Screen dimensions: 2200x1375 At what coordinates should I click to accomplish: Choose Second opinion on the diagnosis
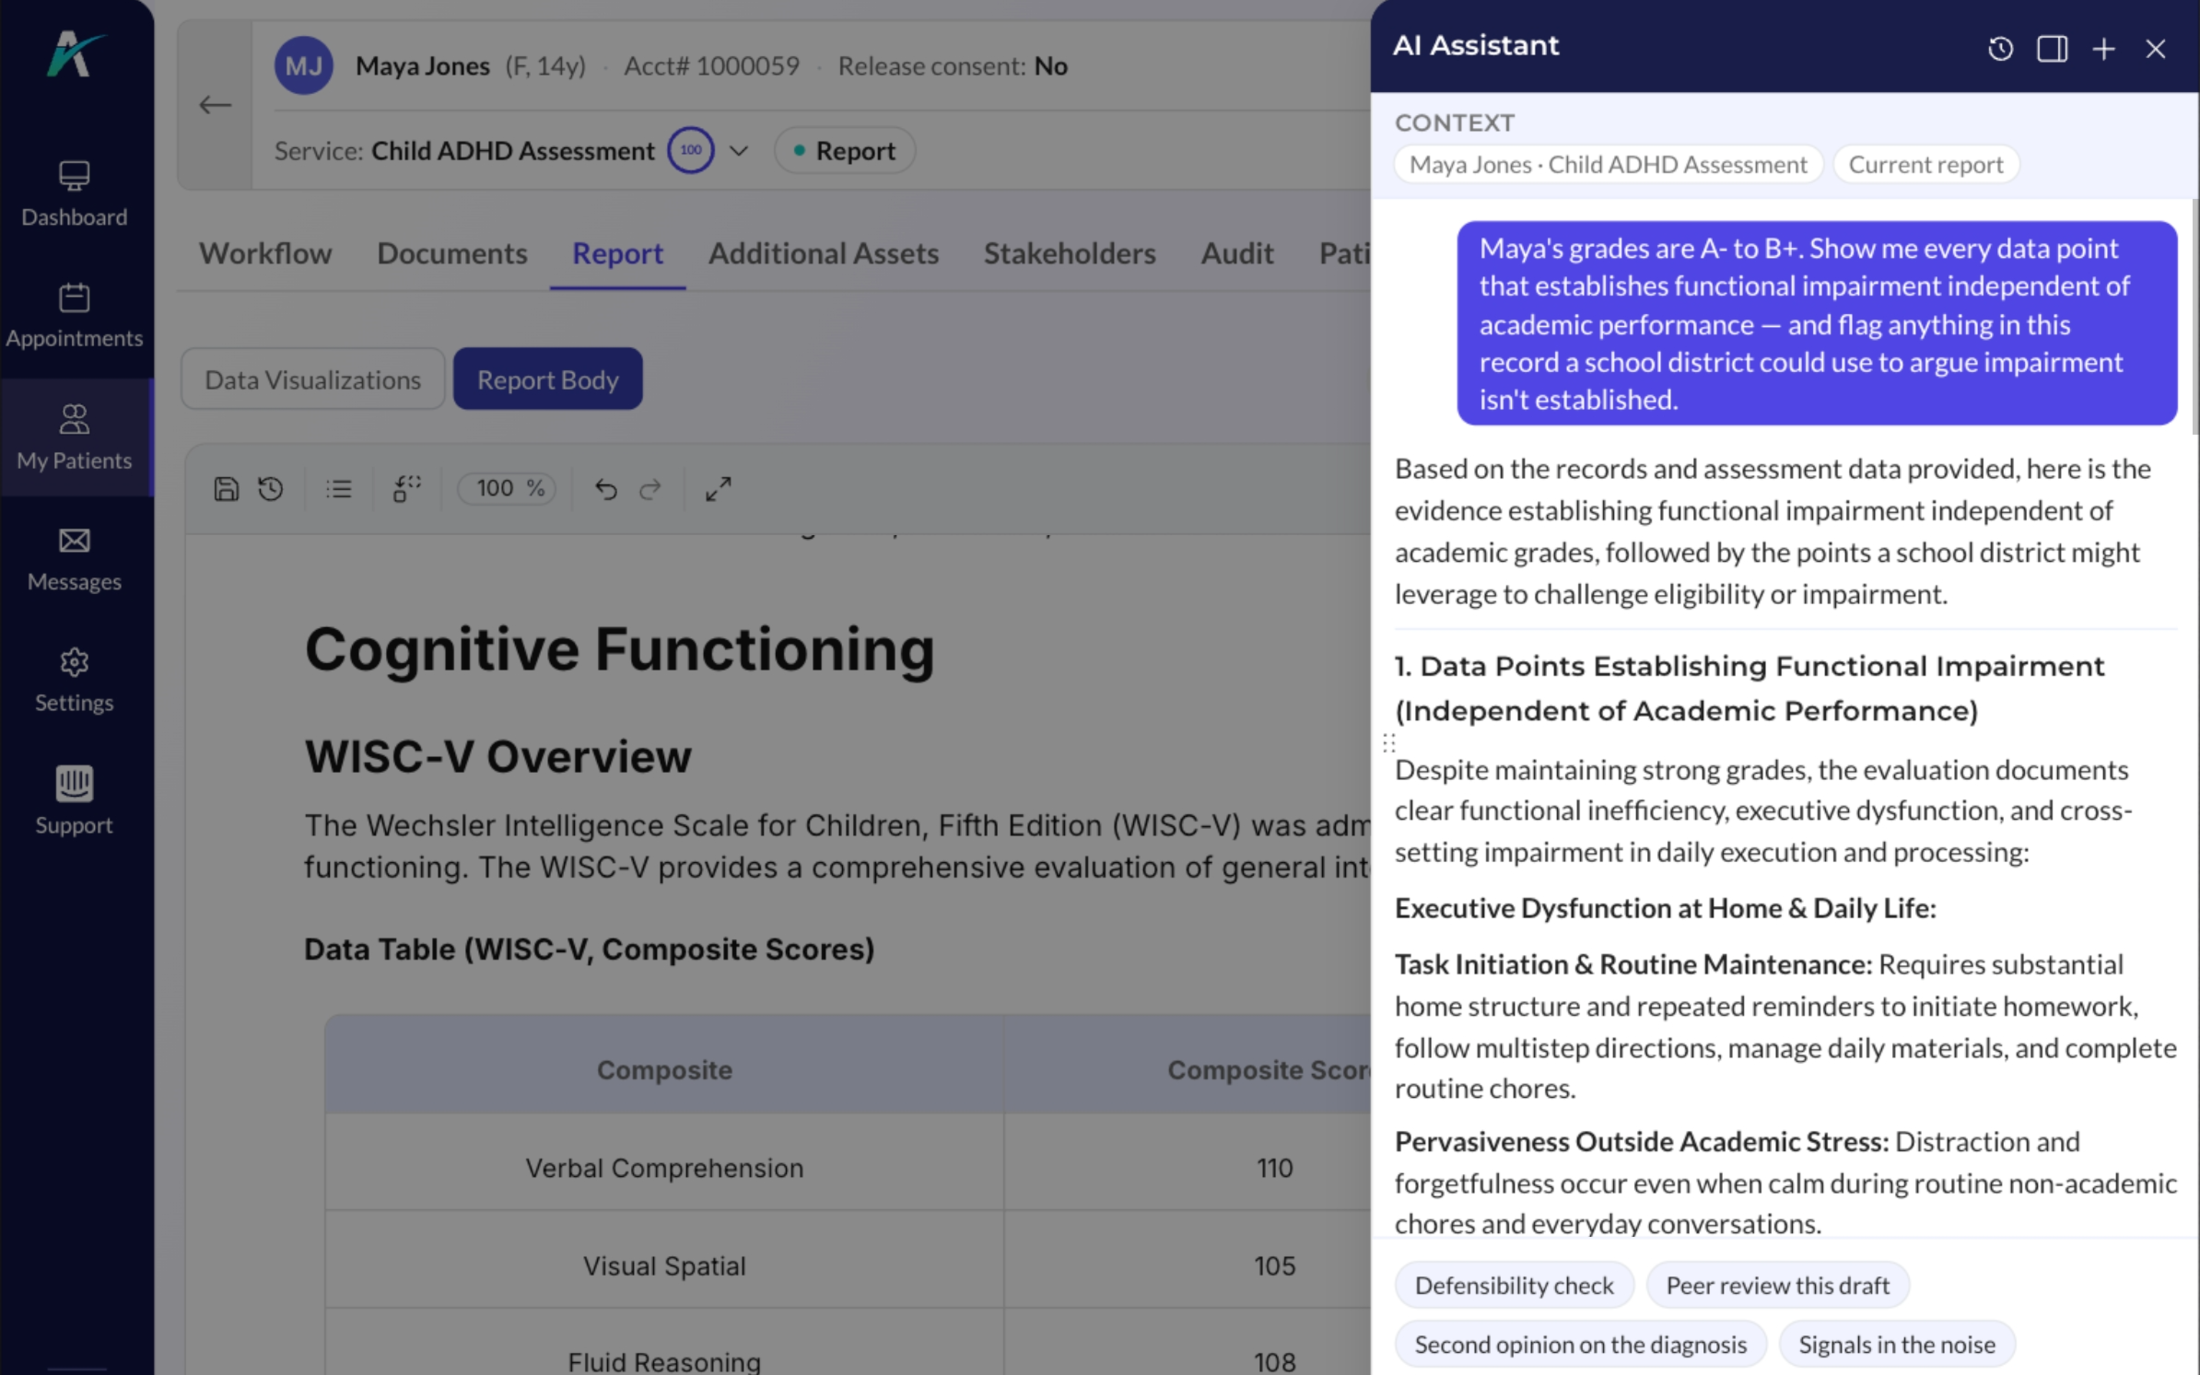[x=1580, y=1344]
